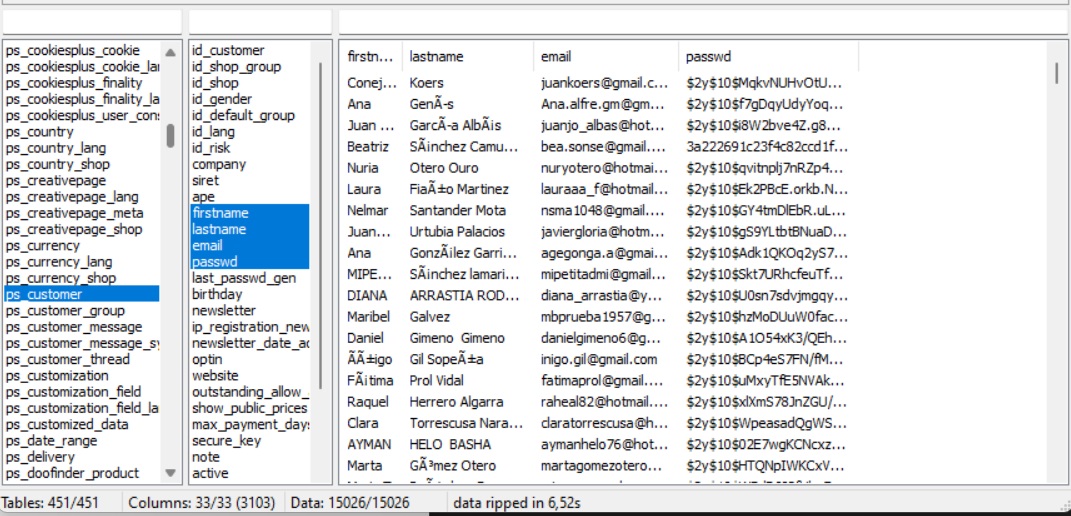Screen dimensions: 1071x516
Task: Select the ps_creativepage_lang table
Action: coord(81,197)
